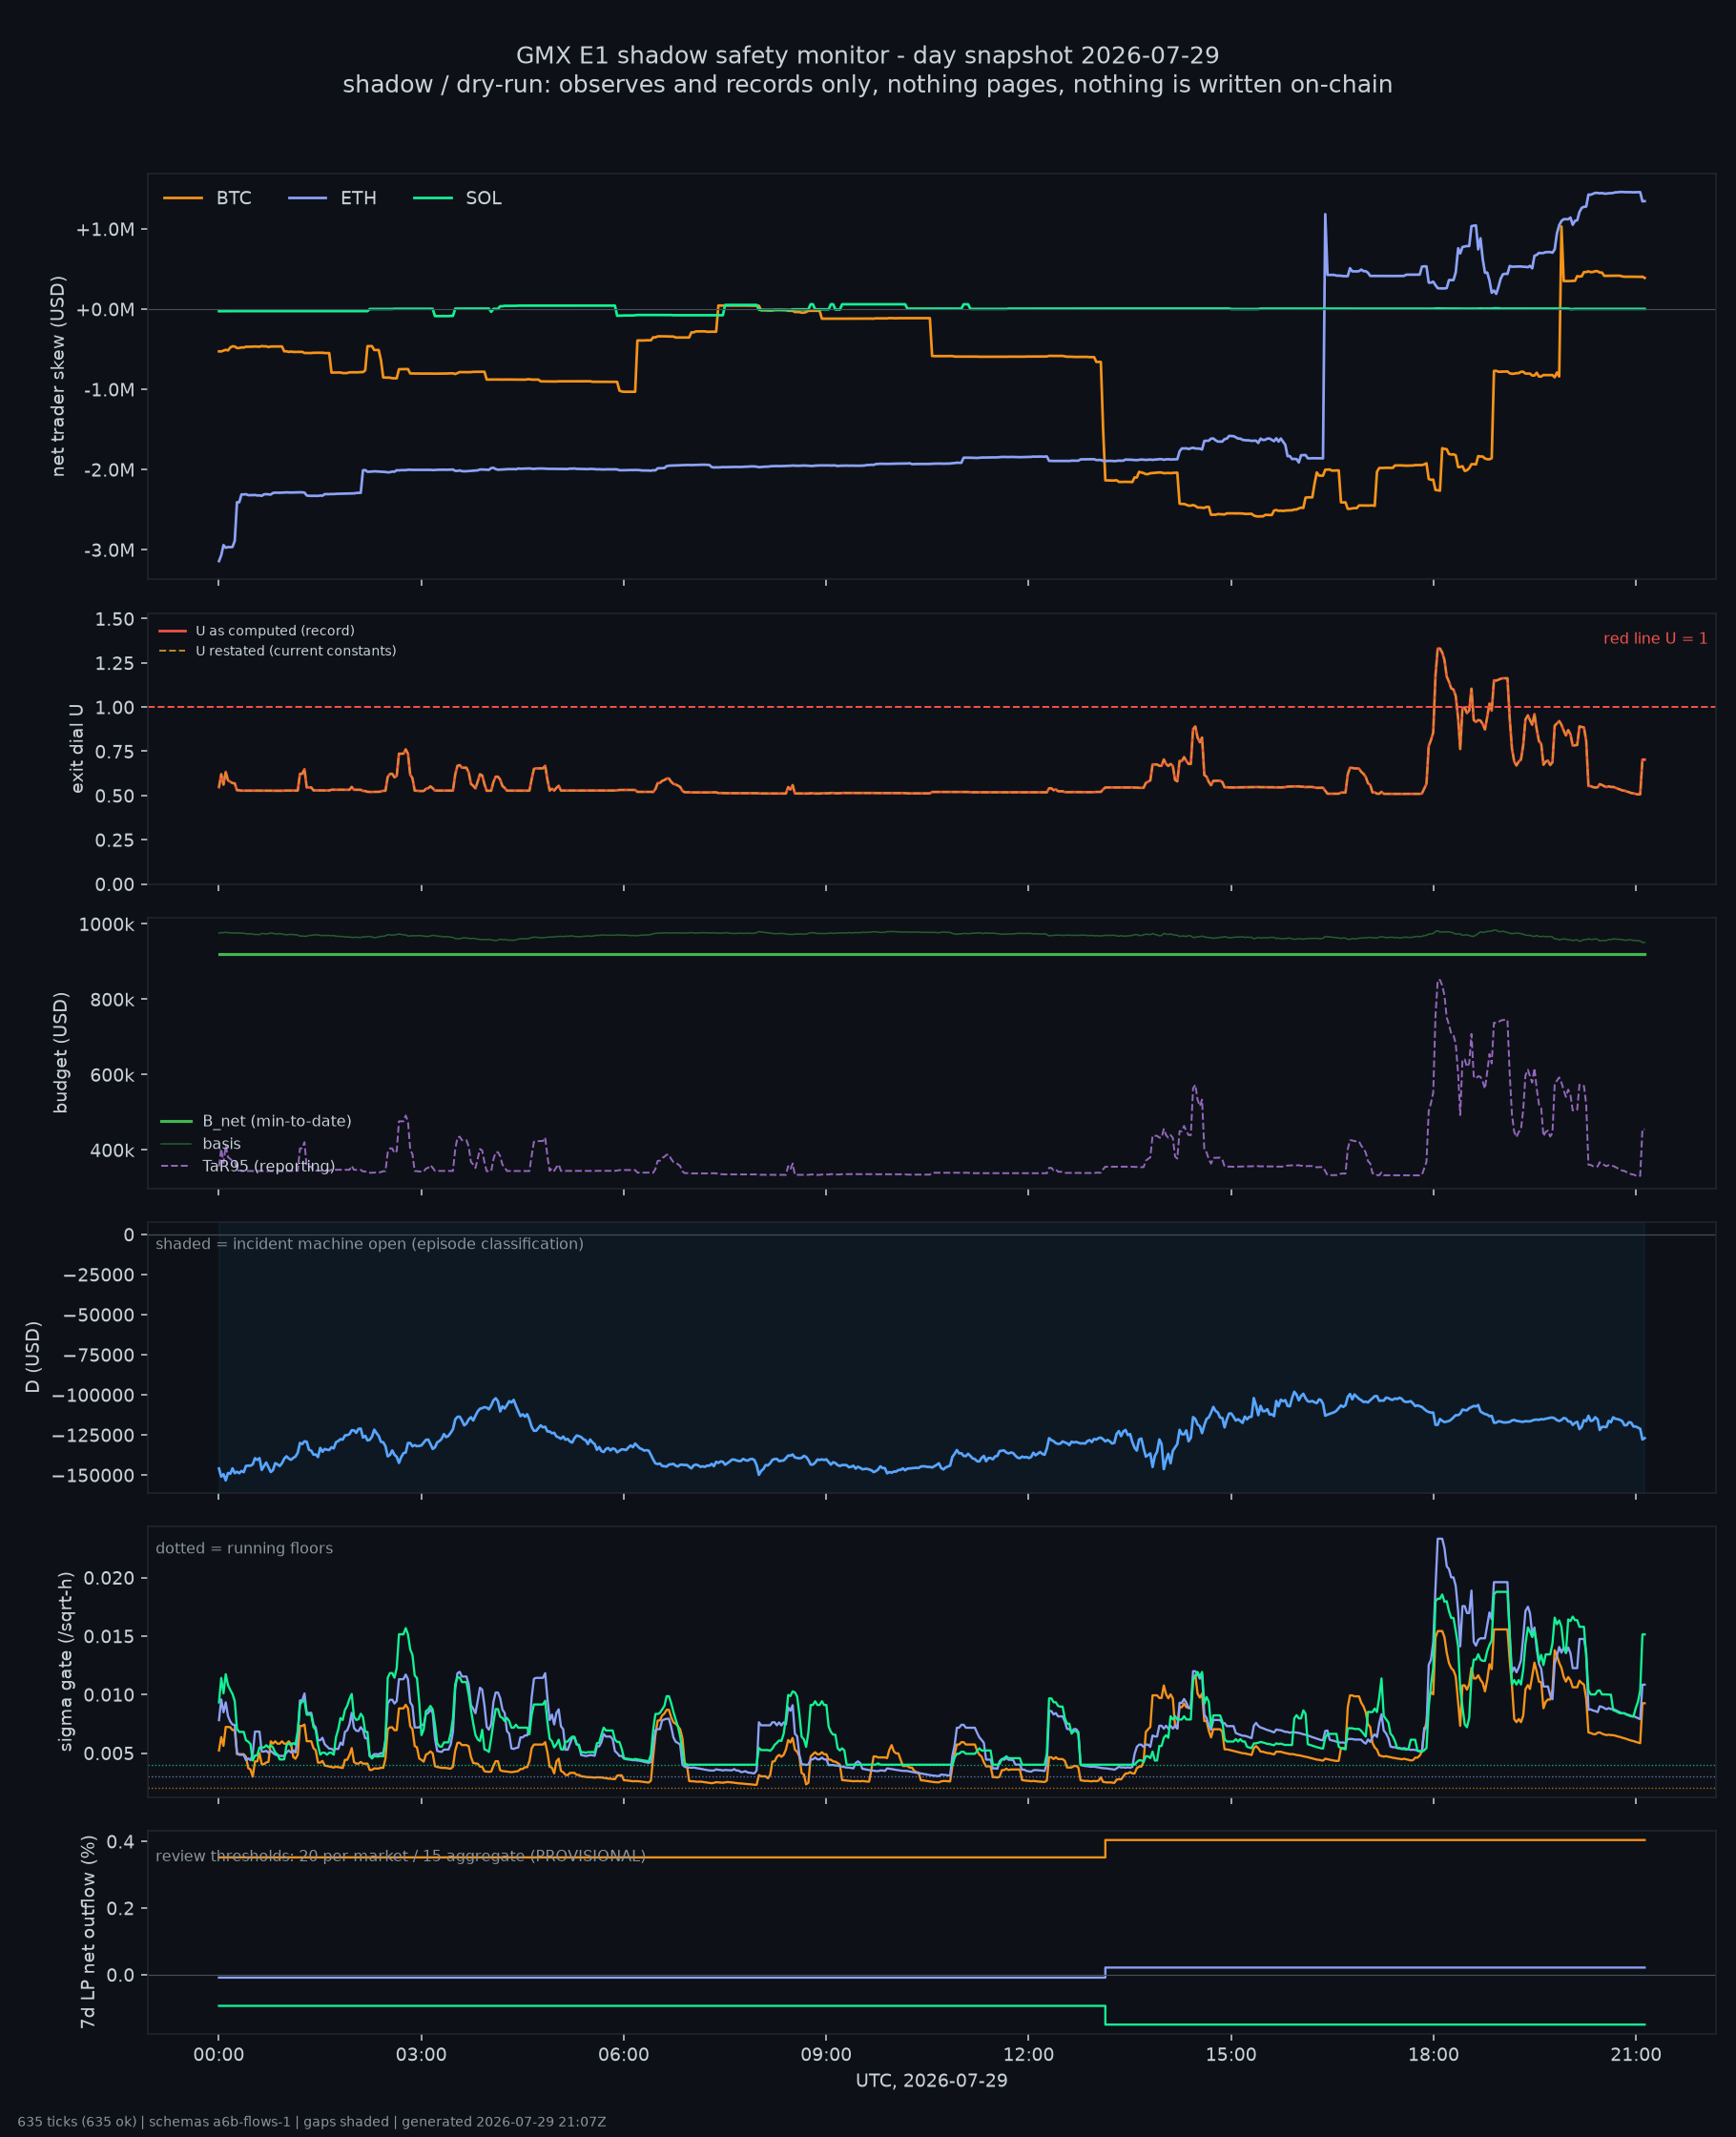Select the BTC legend label

pos(234,198)
